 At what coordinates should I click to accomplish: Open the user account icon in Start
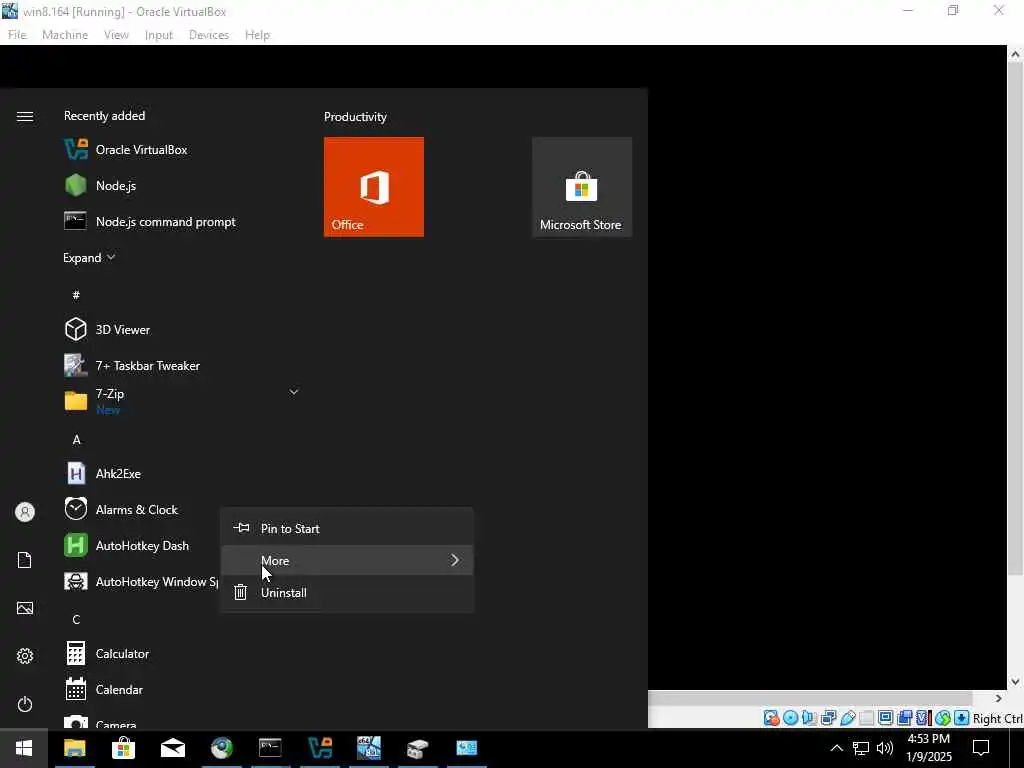coord(25,512)
